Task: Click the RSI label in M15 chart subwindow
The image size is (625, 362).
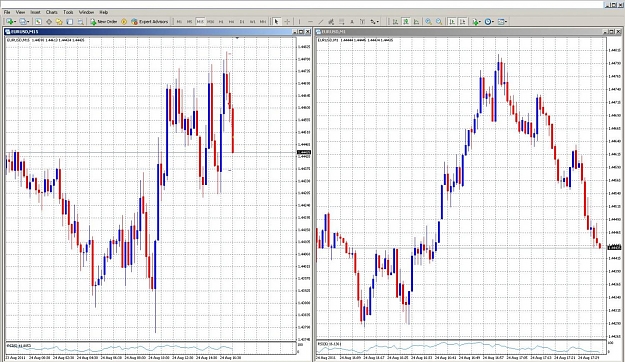Action: coord(19,345)
